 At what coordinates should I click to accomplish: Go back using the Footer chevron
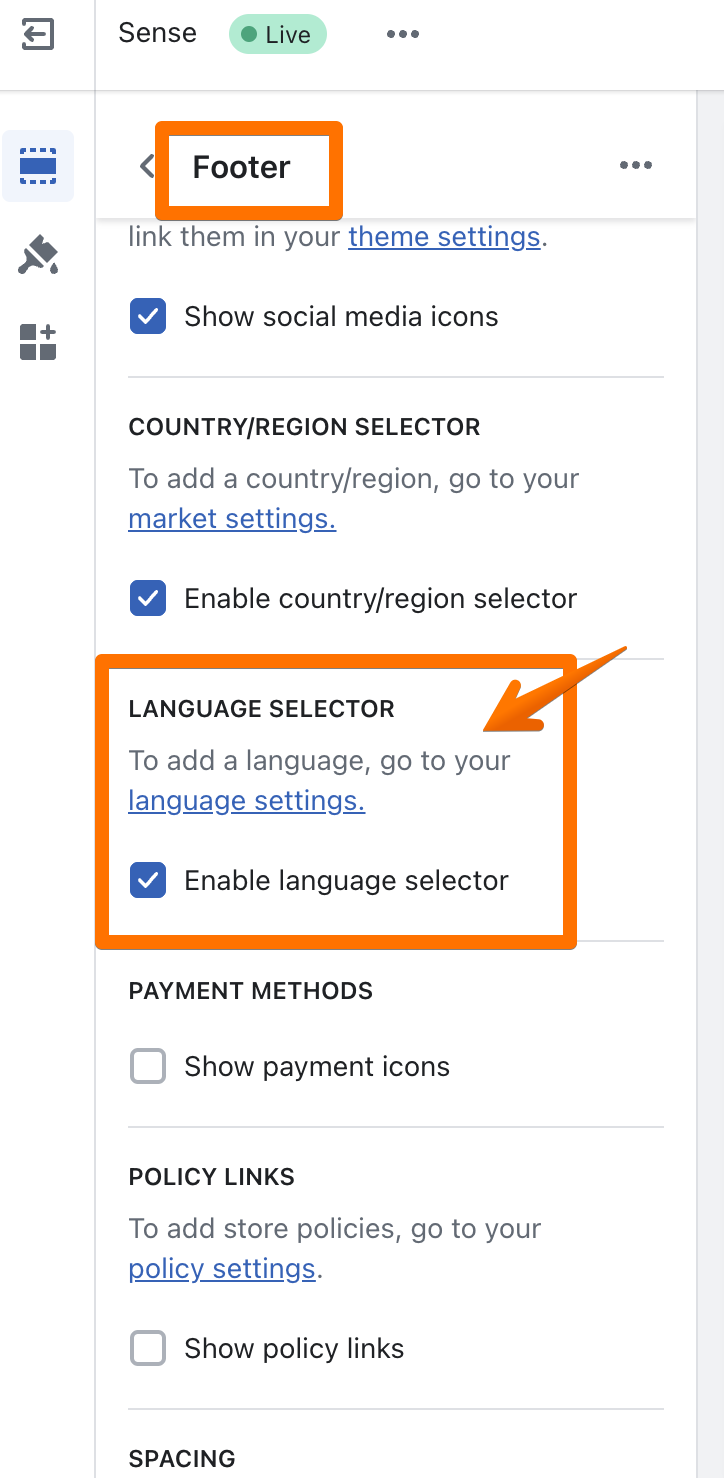tap(147, 166)
